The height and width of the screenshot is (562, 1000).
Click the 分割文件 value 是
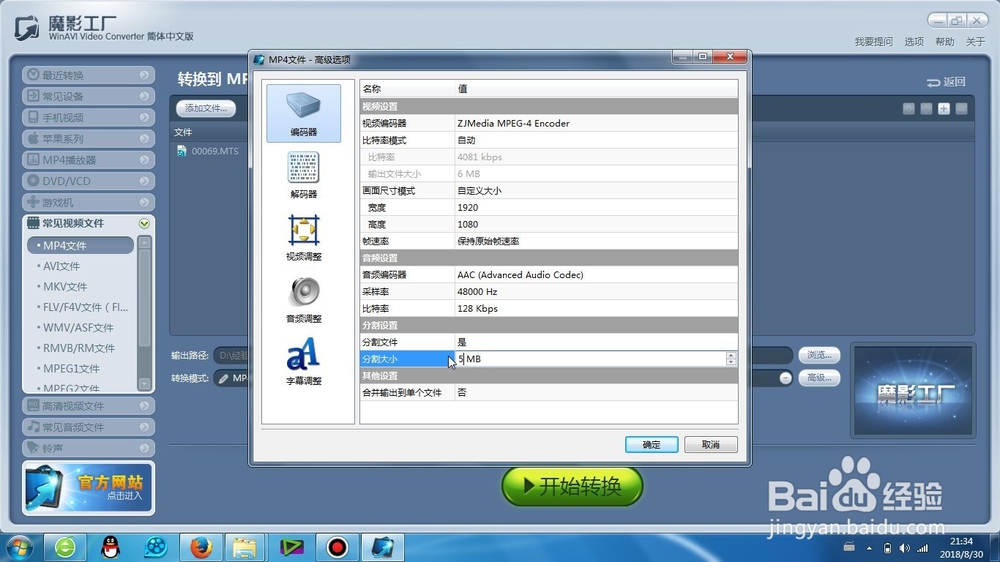pyautogui.click(x=462, y=342)
